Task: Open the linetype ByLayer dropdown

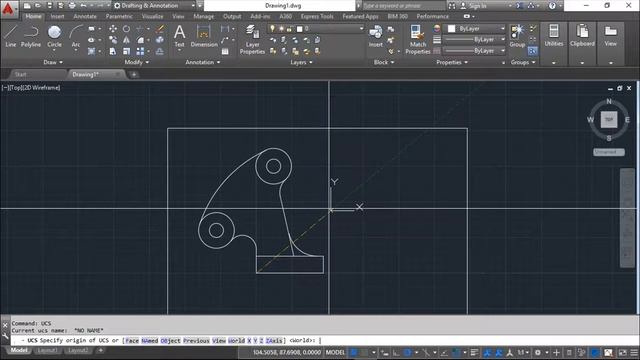Action: [474, 51]
